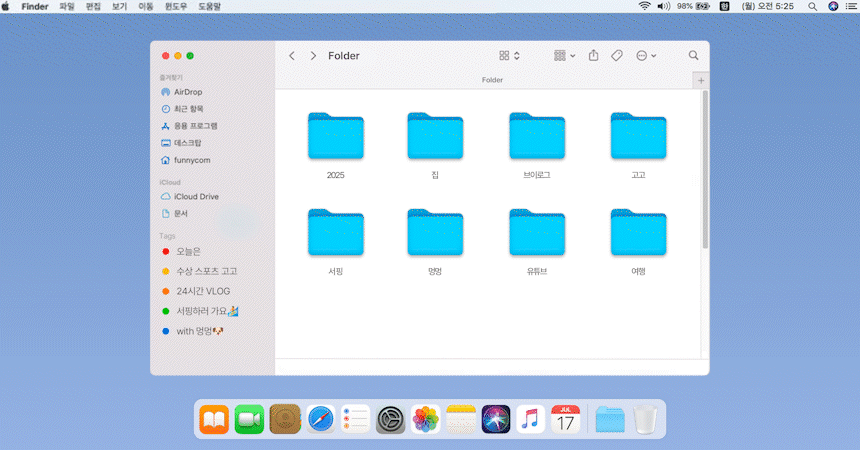Screen dimensions: 860x450
Task: Open the 보기 menu in menu bar
Action: [x=119, y=6]
